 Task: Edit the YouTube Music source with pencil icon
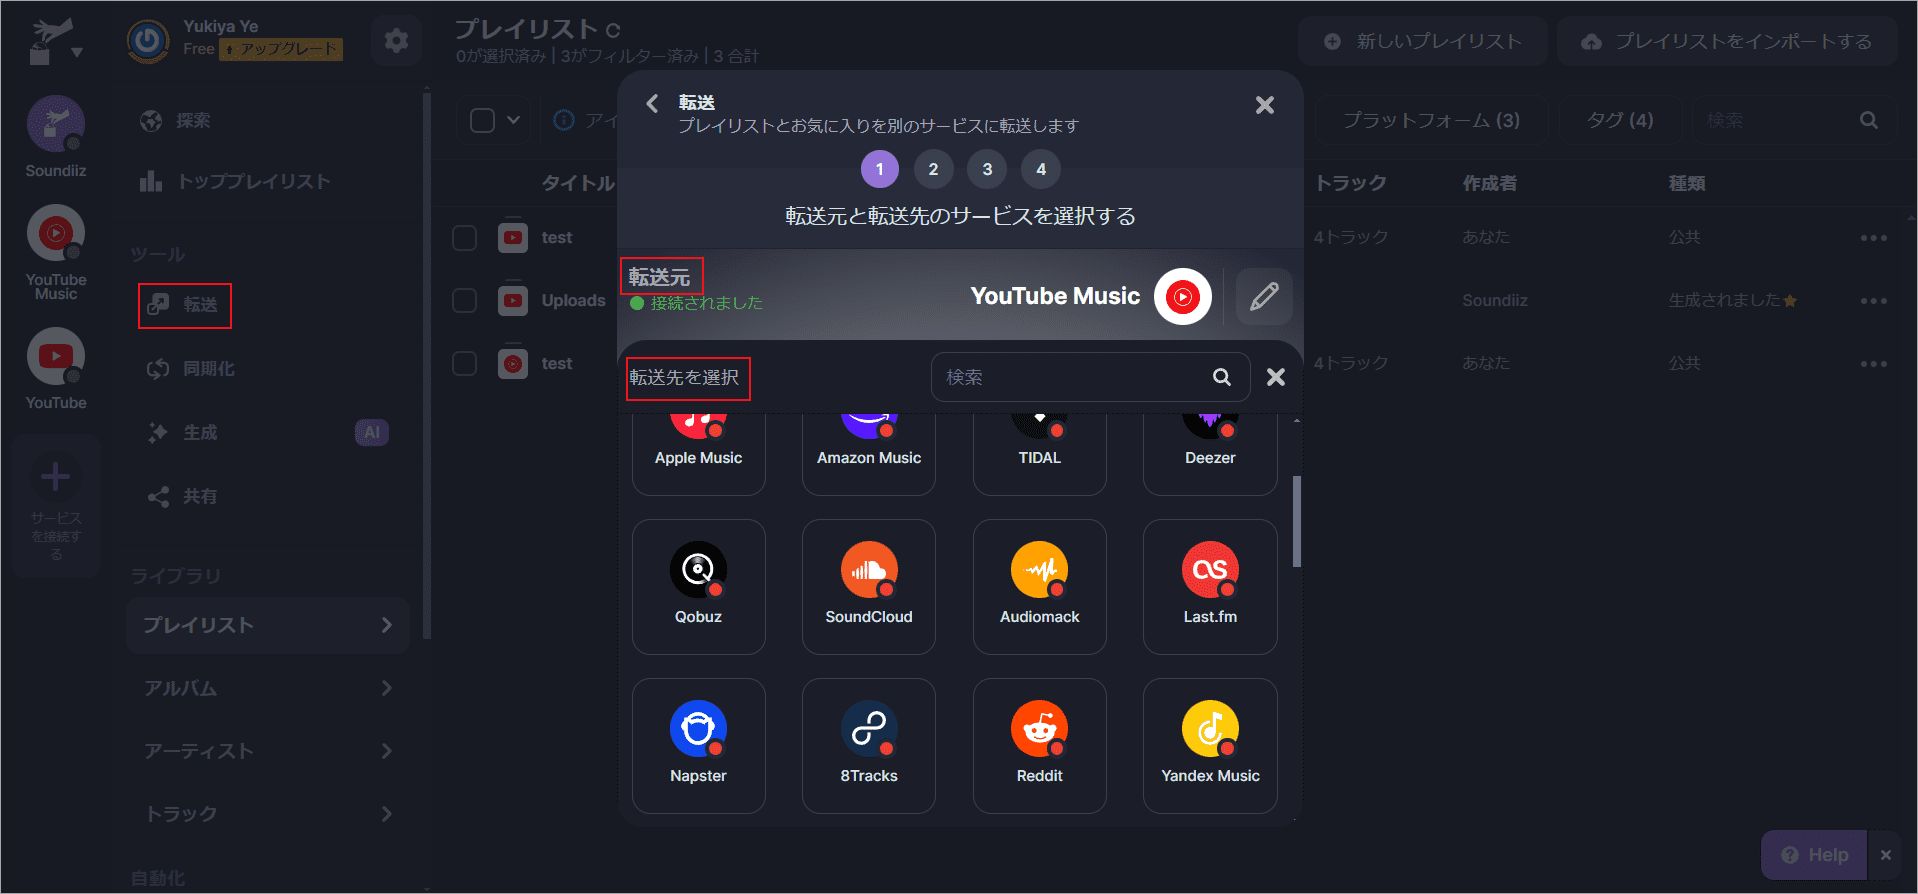pos(1264,296)
